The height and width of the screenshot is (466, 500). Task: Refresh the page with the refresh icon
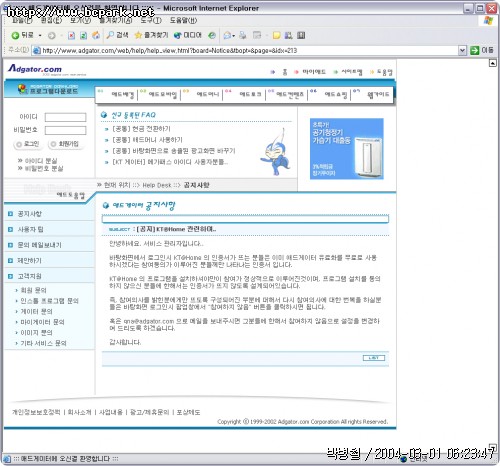83,35
